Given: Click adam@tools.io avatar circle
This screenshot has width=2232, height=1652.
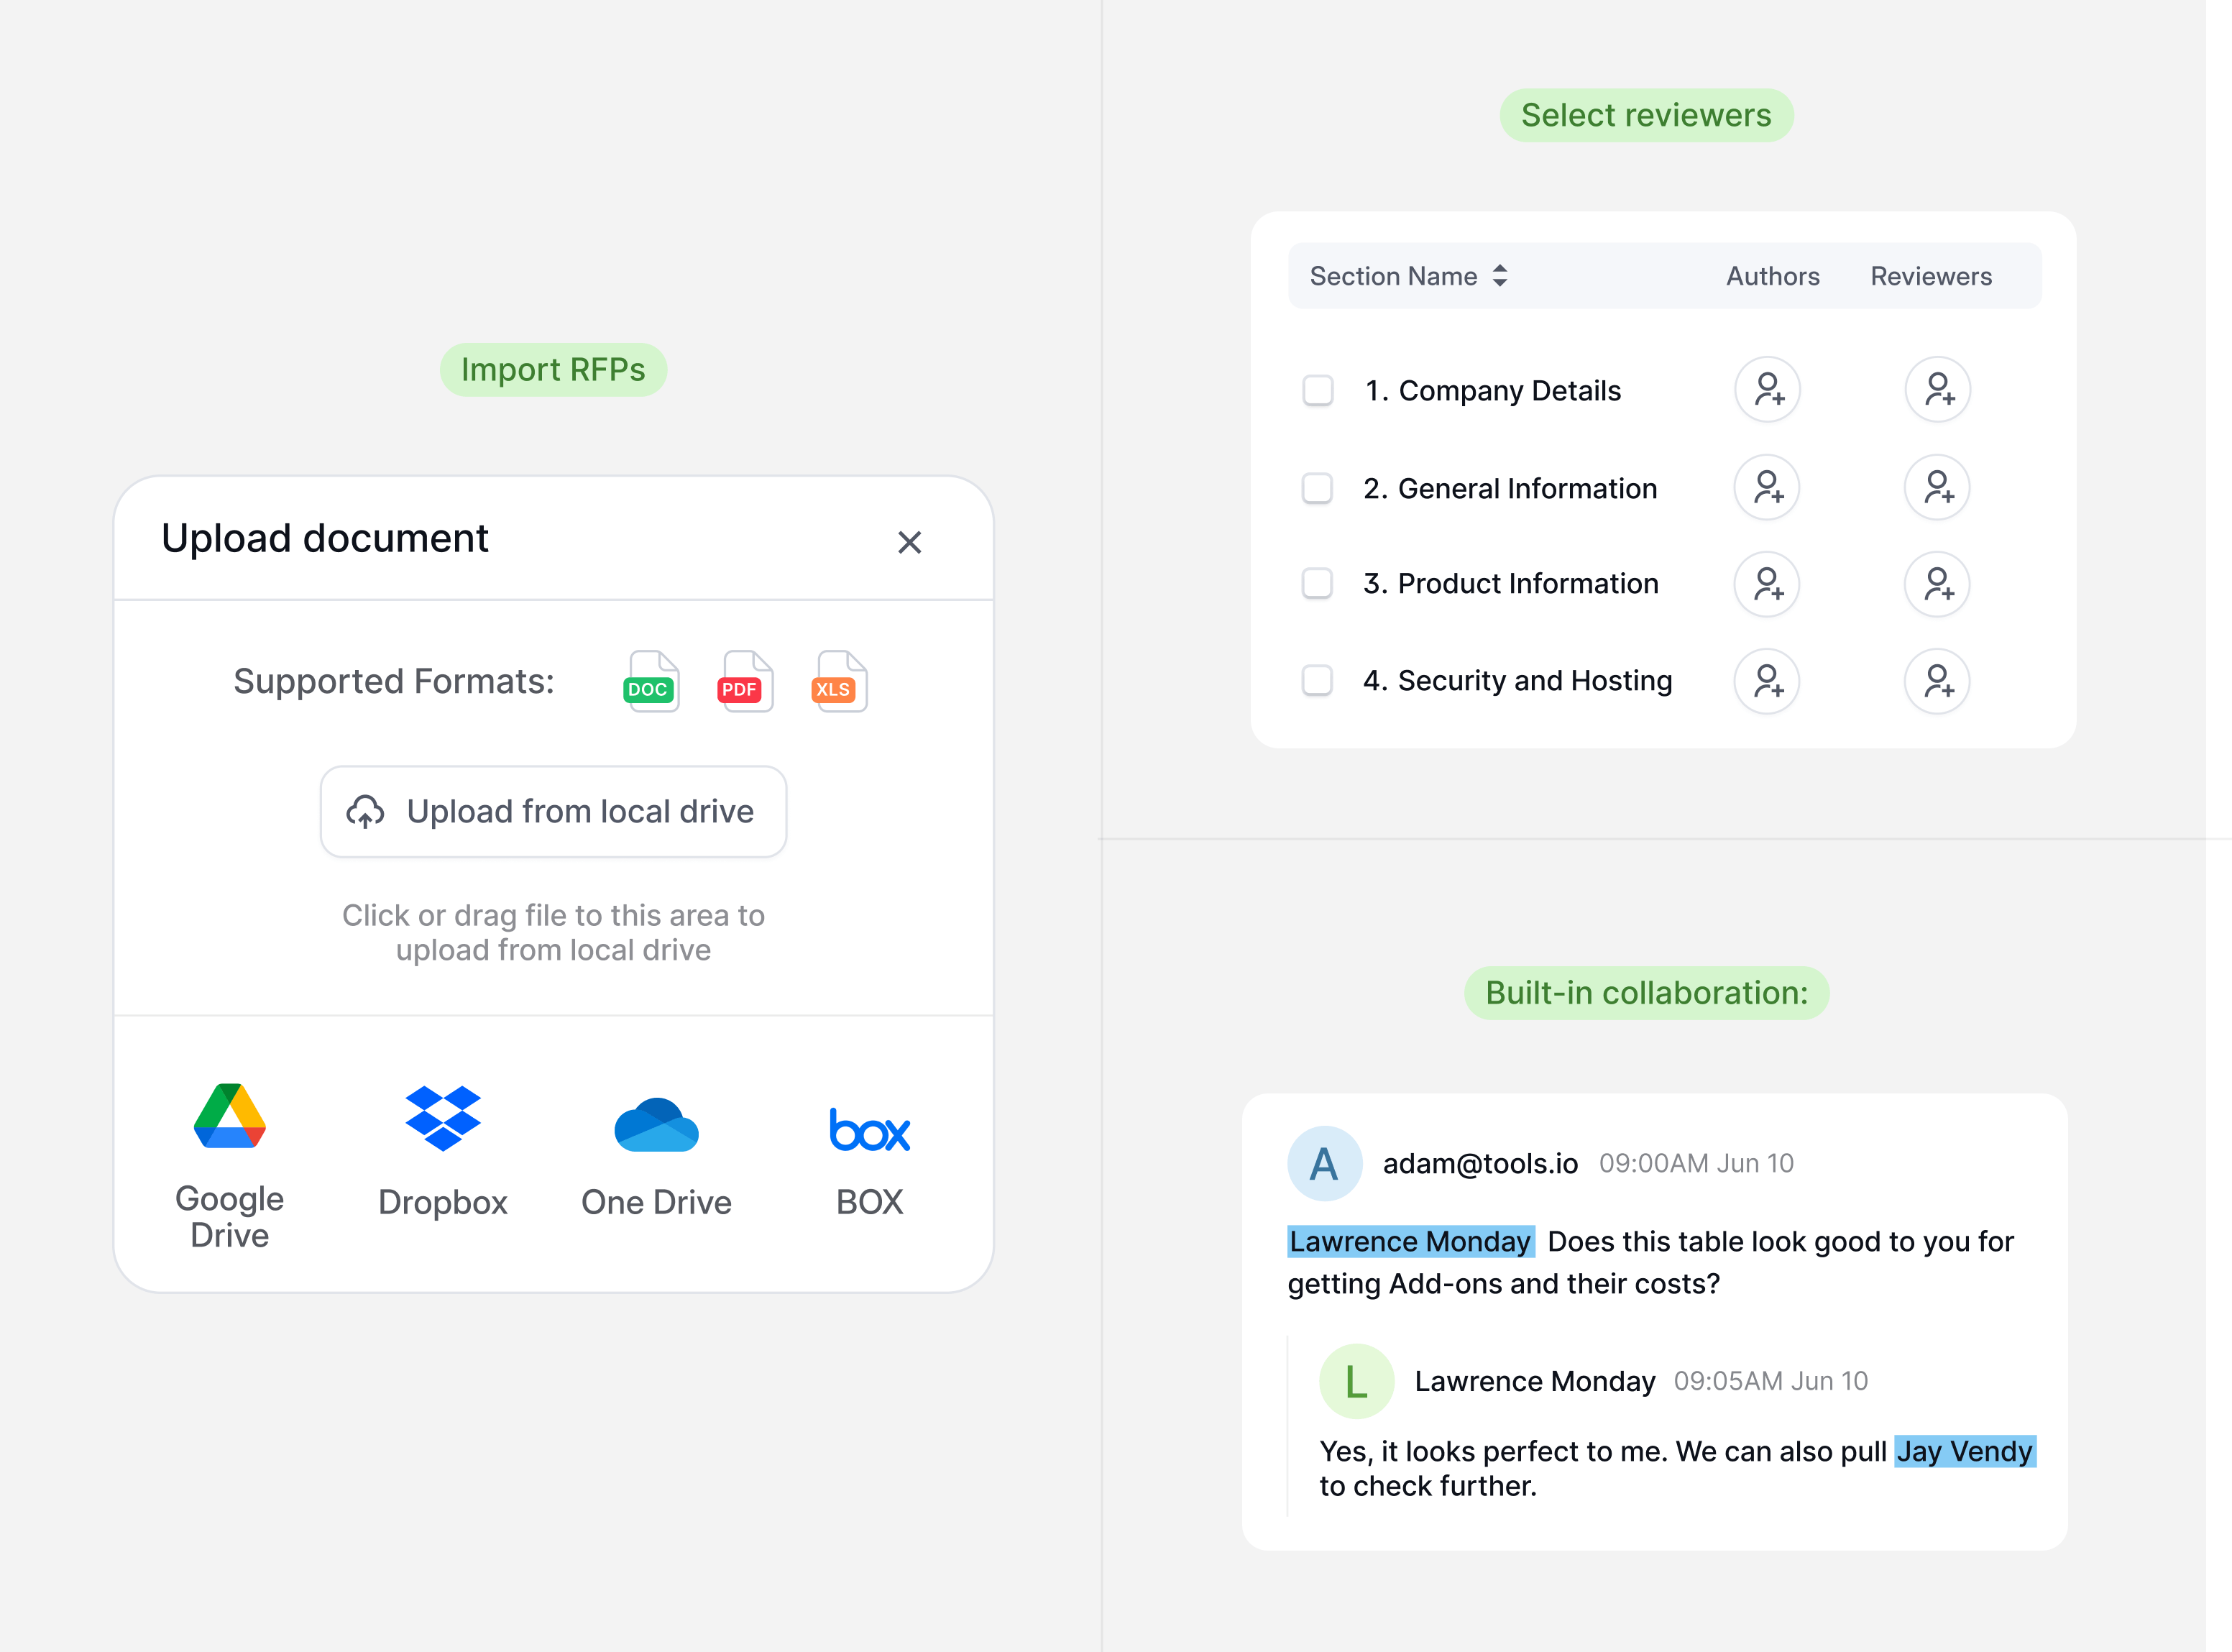Looking at the screenshot, I should pos(1324,1164).
